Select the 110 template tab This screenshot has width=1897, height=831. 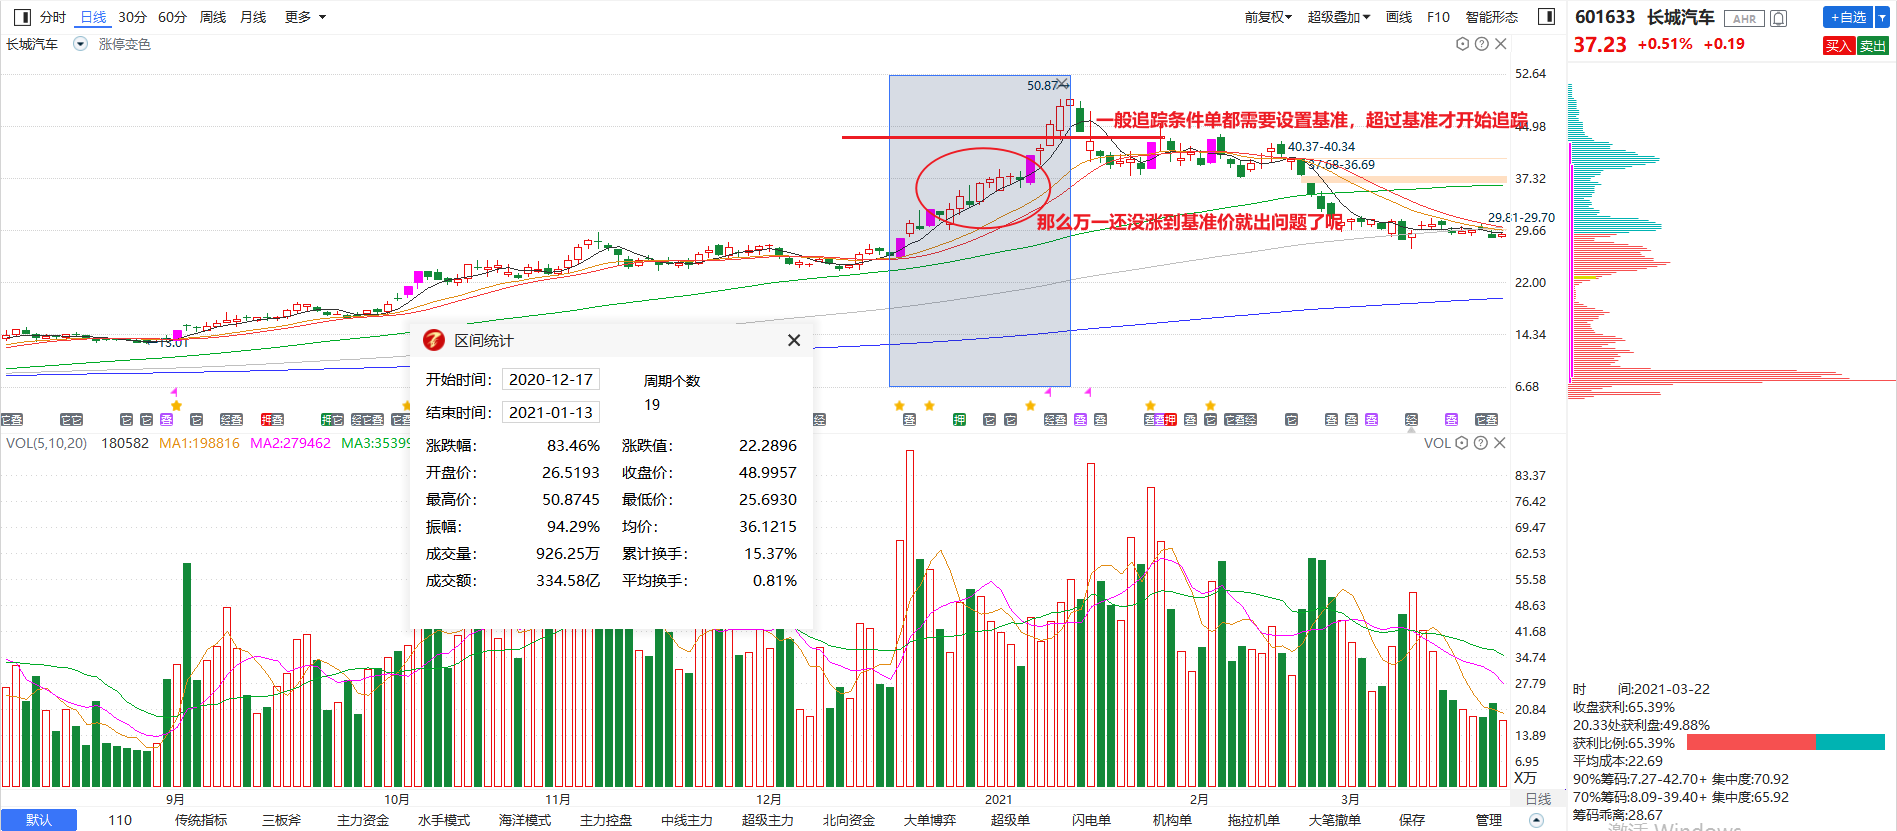coord(120,820)
